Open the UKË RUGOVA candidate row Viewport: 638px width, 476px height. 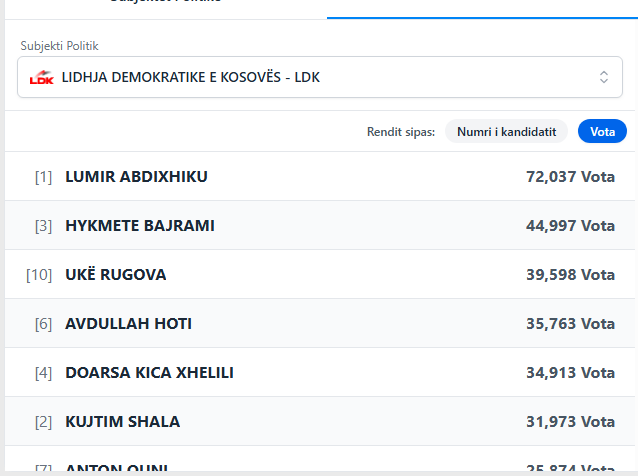115,275
